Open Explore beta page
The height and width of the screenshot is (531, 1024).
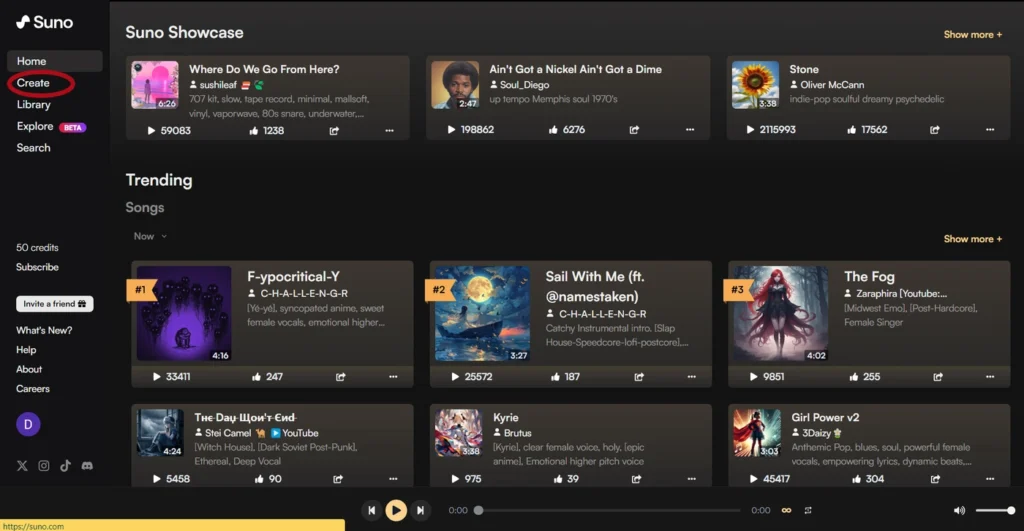[x=51, y=127]
